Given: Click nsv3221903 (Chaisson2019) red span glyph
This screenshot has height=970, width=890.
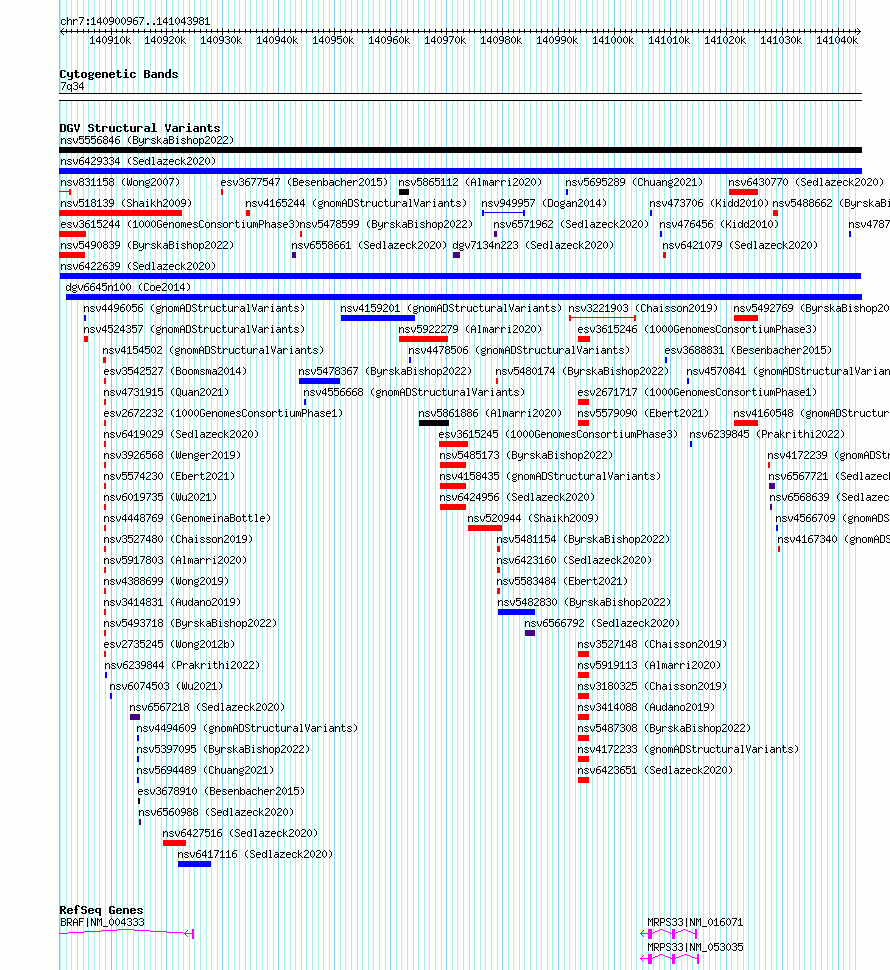Looking at the screenshot, I should 602,318.
